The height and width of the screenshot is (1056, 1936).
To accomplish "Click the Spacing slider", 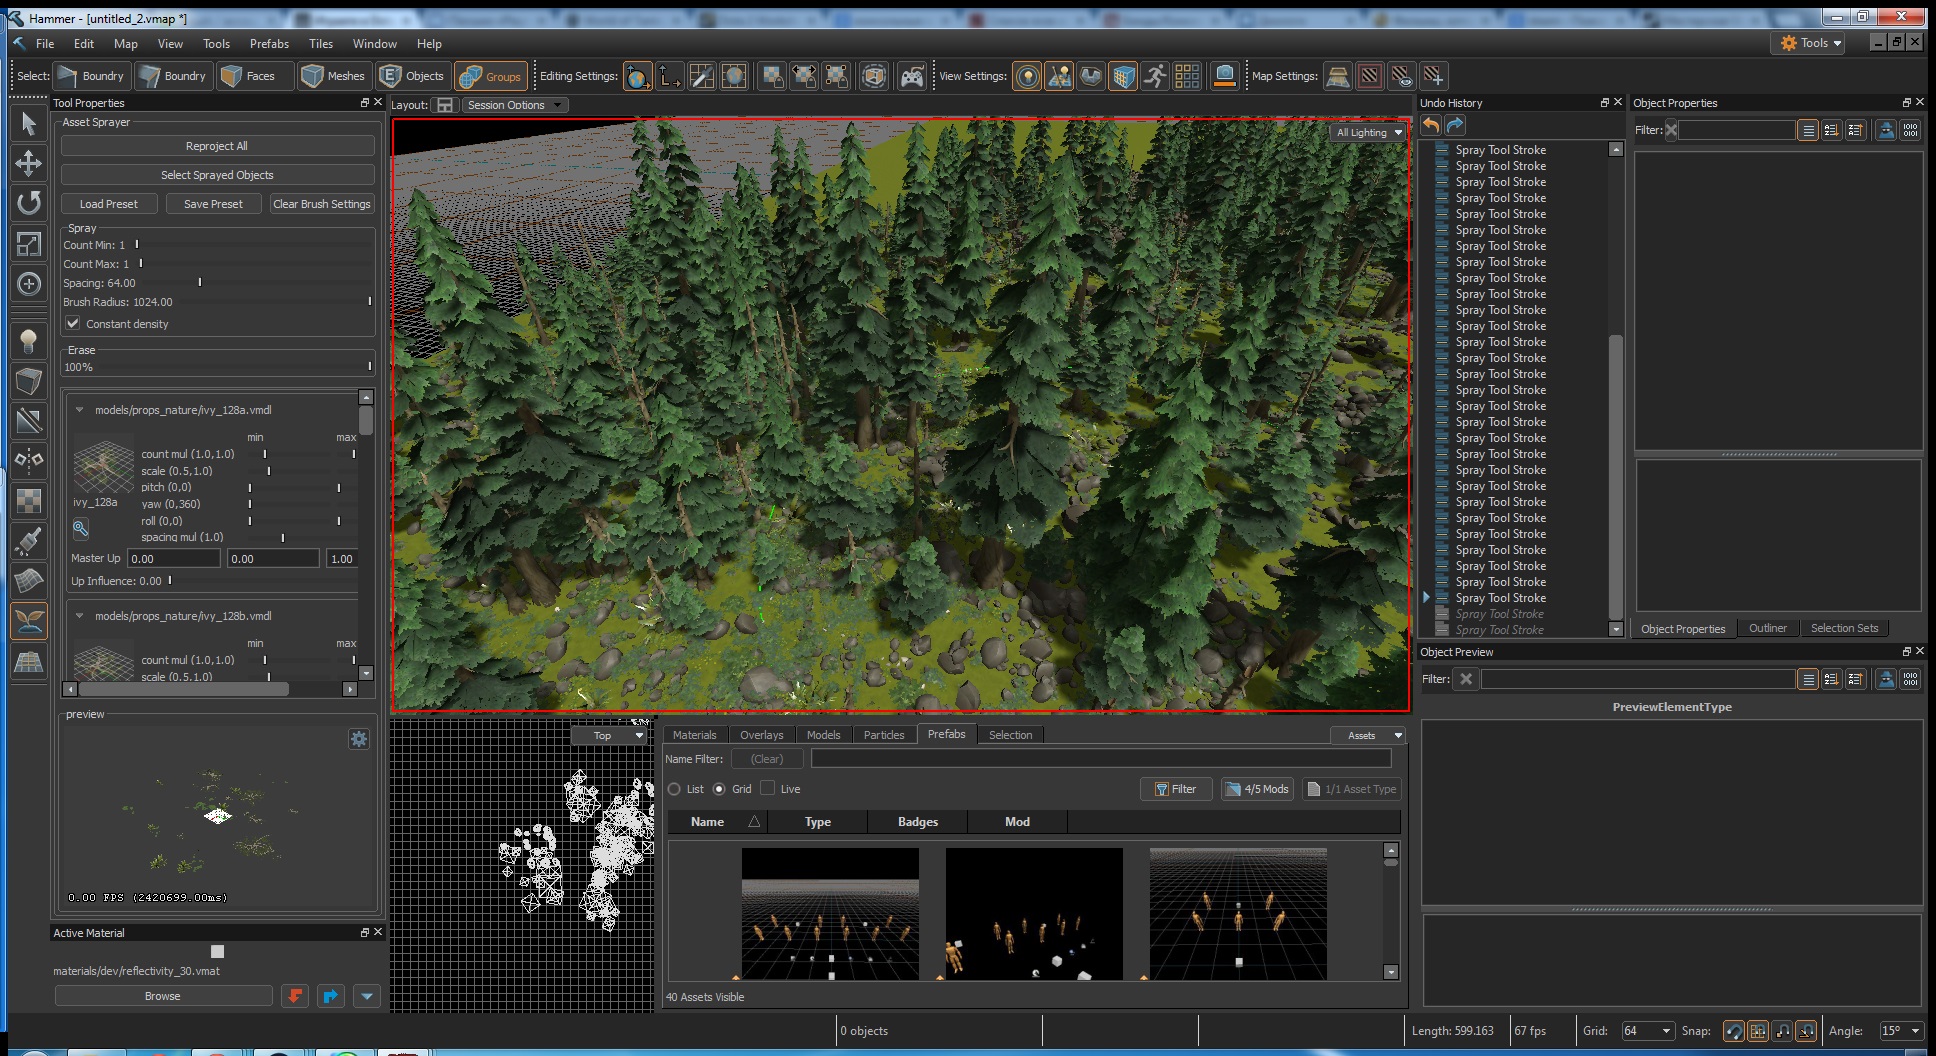I will coord(256,283).
